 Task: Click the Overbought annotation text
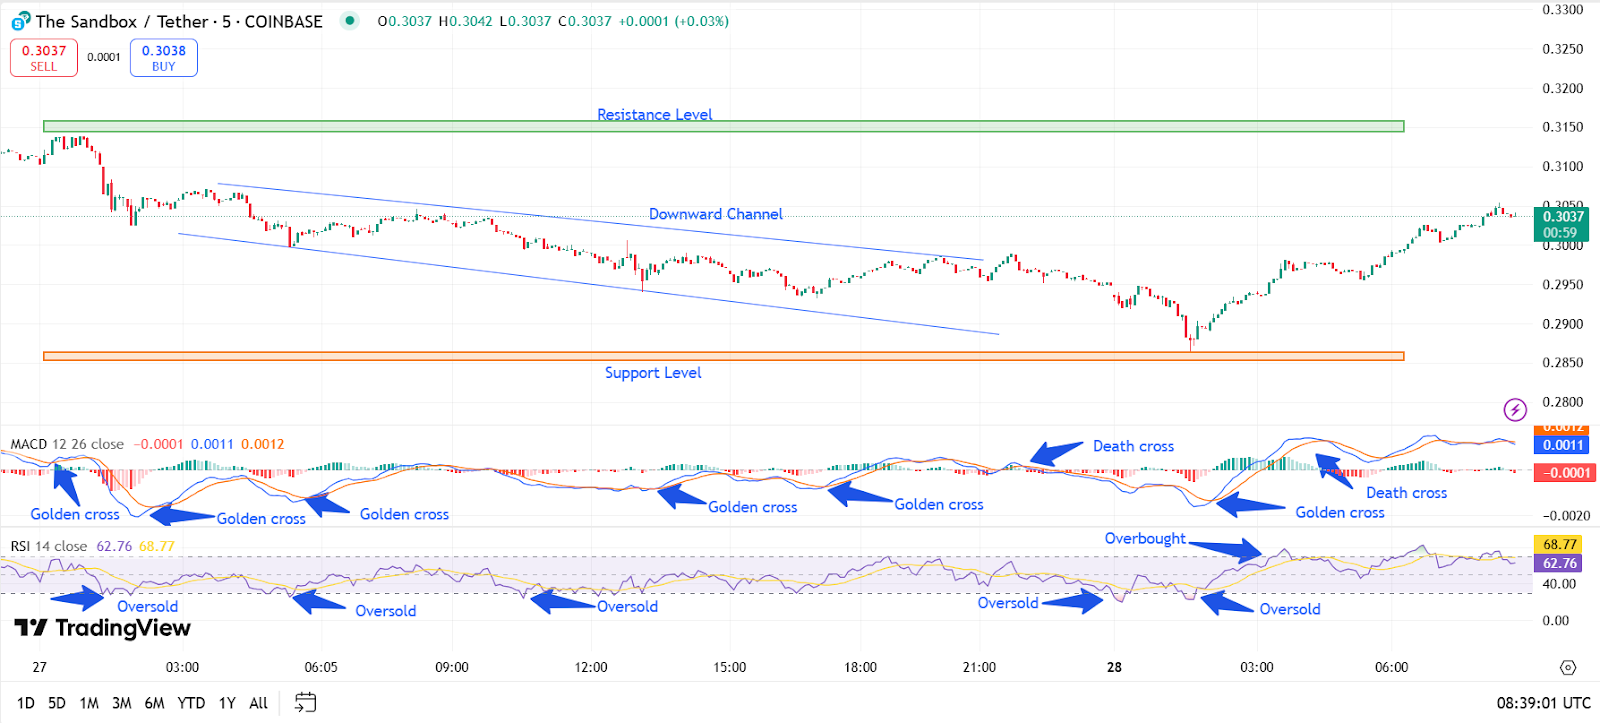pyautogui.click(x=1145, y=538)
